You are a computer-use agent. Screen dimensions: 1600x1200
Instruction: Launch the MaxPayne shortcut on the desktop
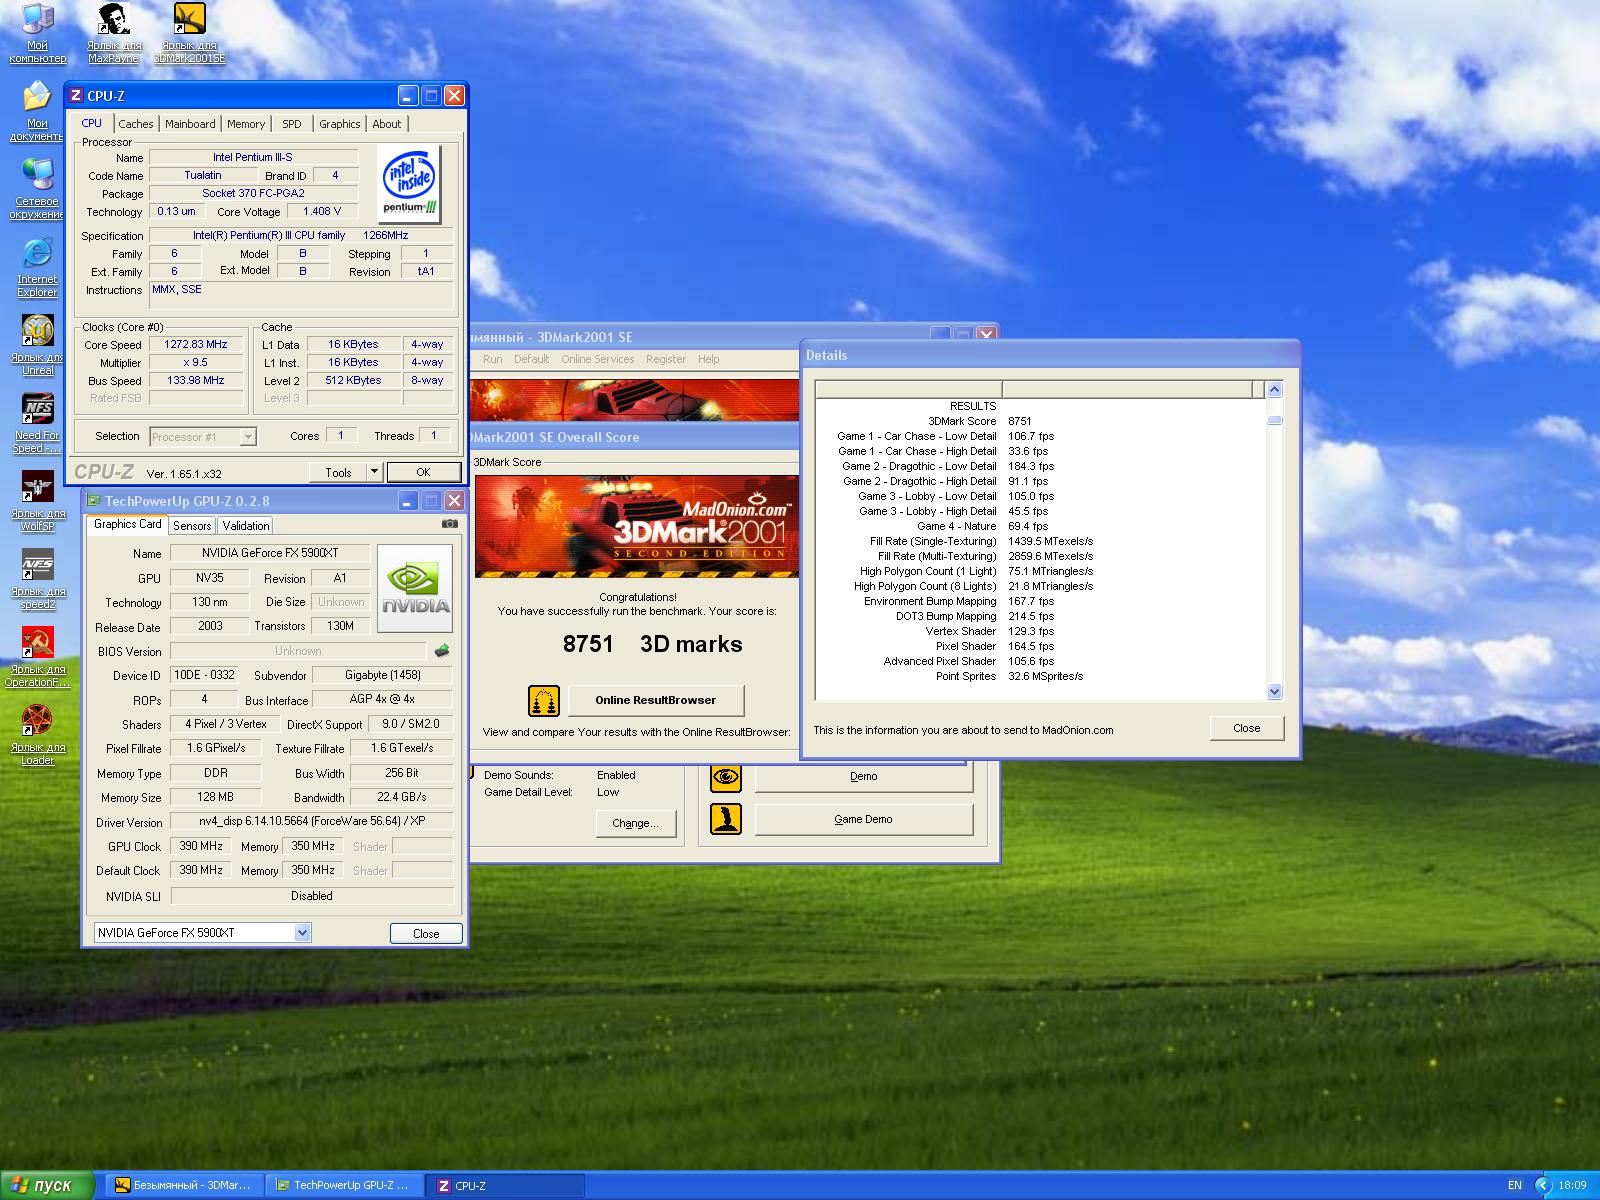tap(114, 33)
